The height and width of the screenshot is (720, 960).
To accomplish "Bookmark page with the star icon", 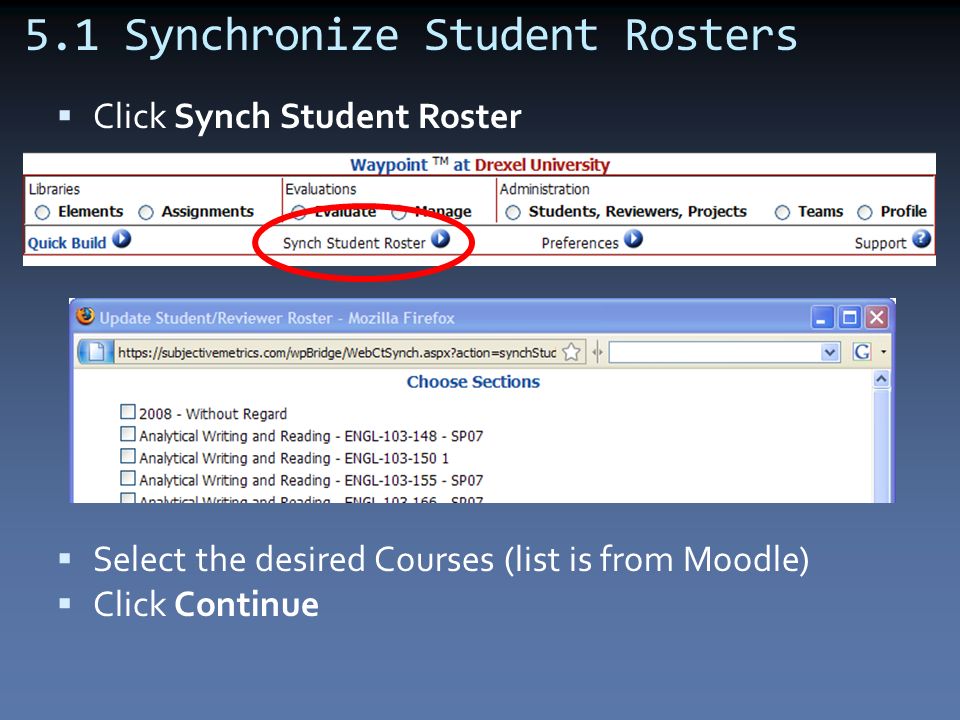I will 571,352.
